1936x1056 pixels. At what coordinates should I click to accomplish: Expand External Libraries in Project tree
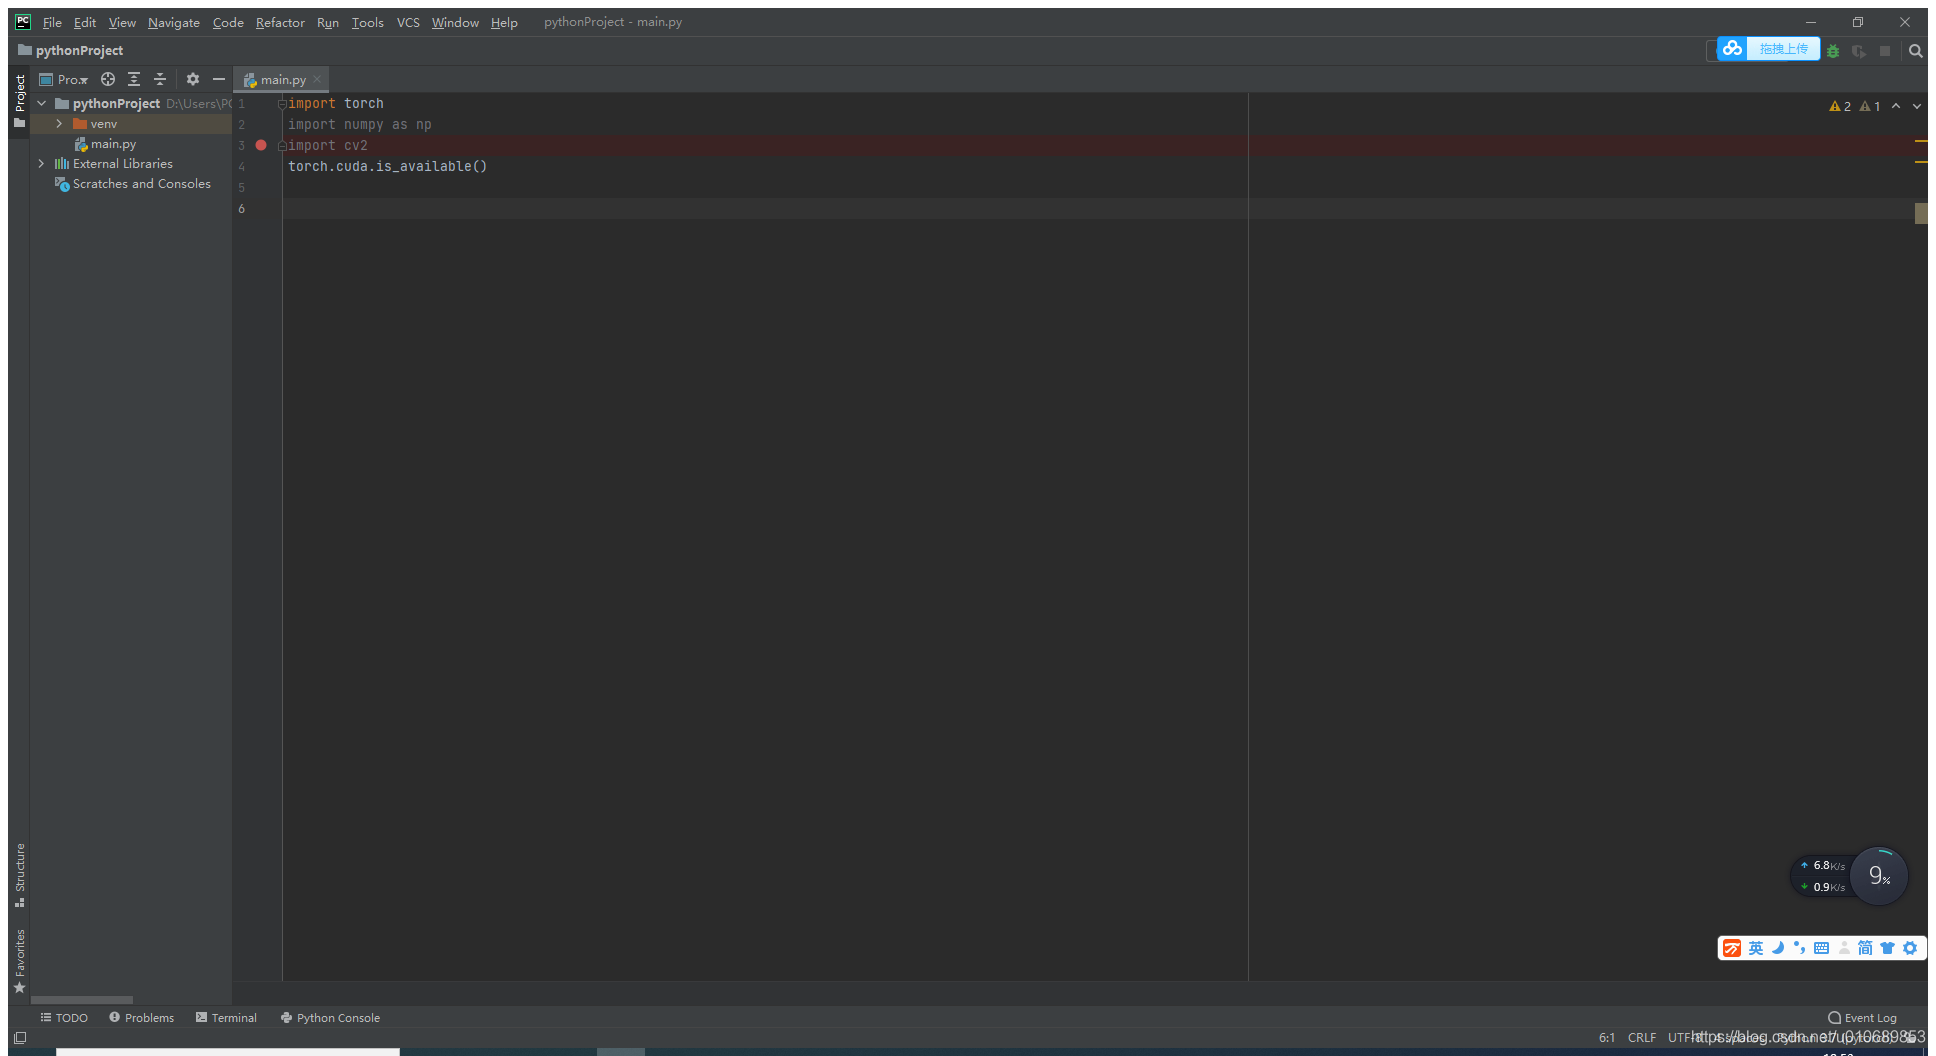pos(41,163)
